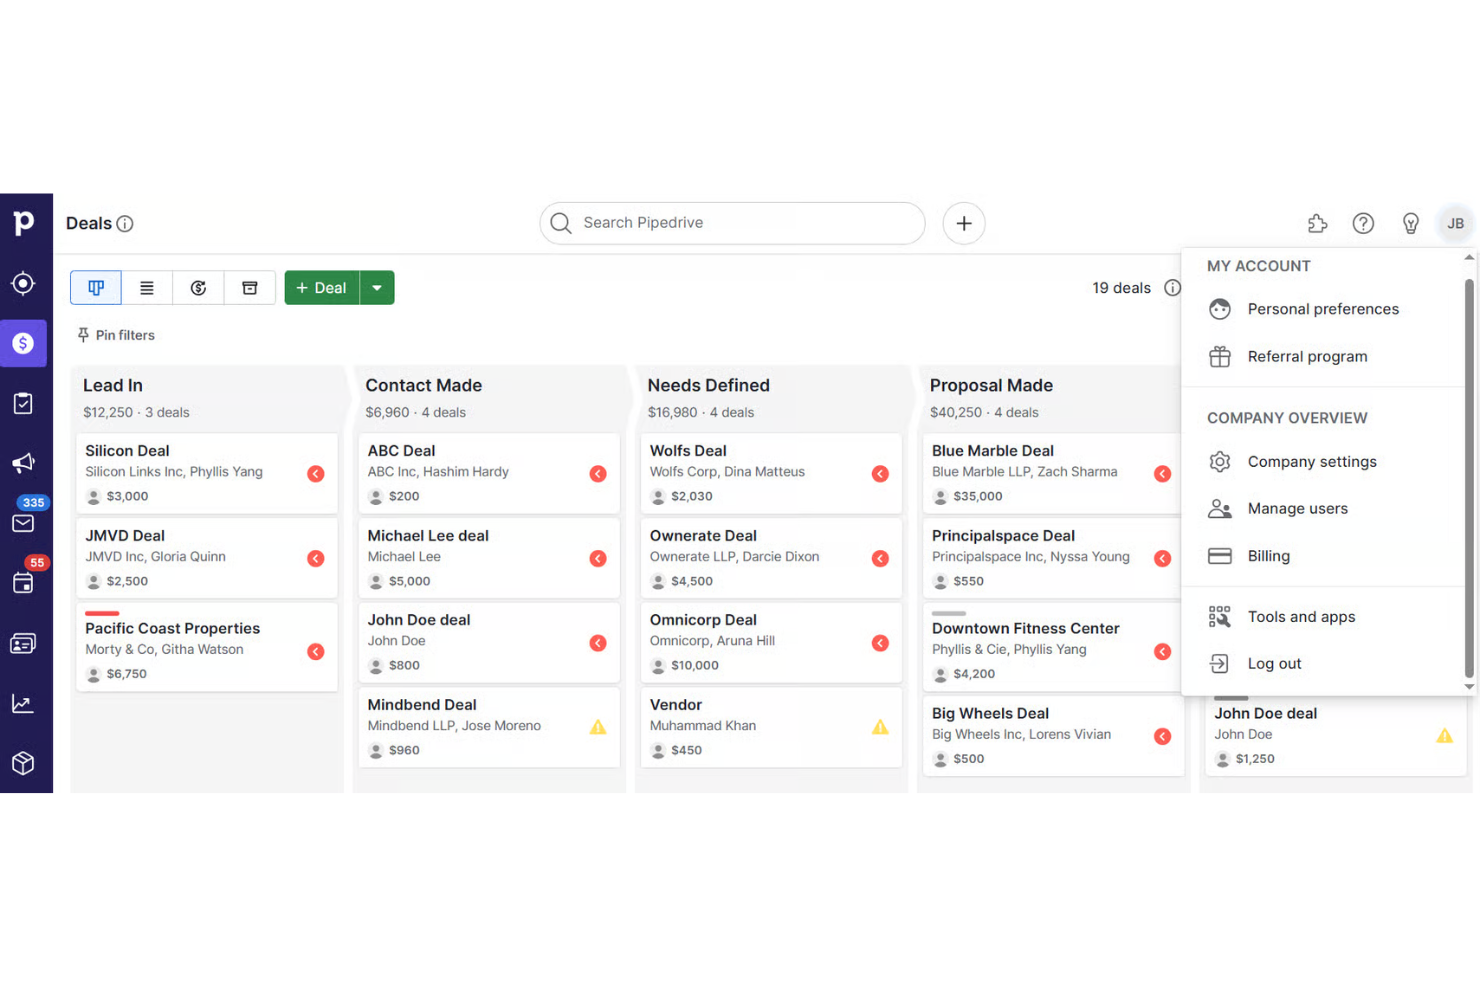The width and height of the screenshot is (1480, 987).
Task: Open Leads target icon in sidebar
Action: [x=23, y=284]
